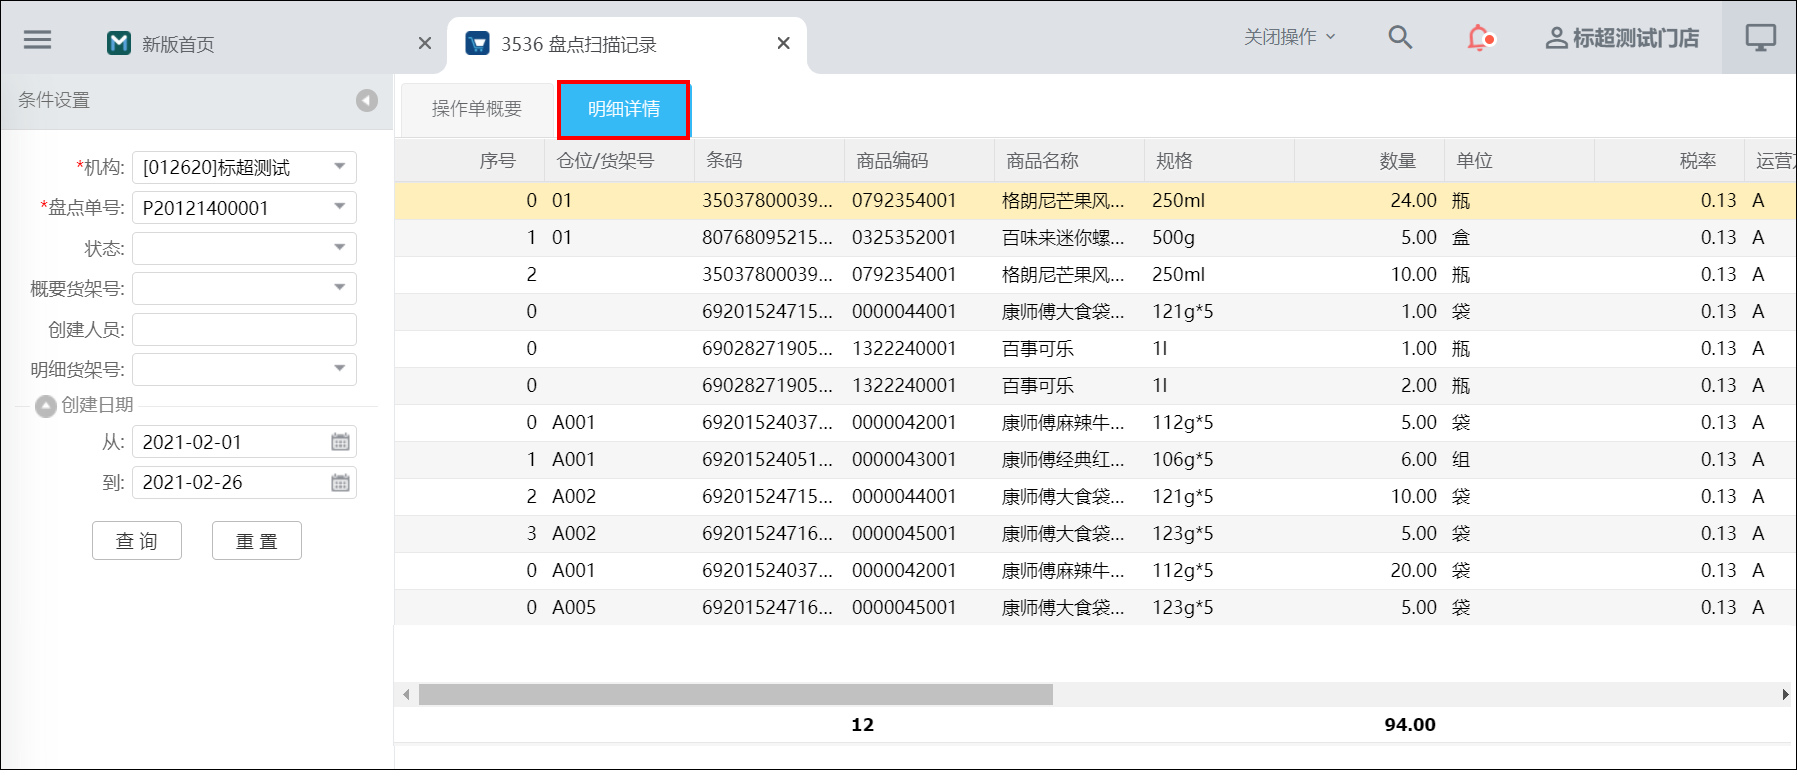Click the shopping cart tab icon
The image size is (1797, 770).
[x=478, y=43]
